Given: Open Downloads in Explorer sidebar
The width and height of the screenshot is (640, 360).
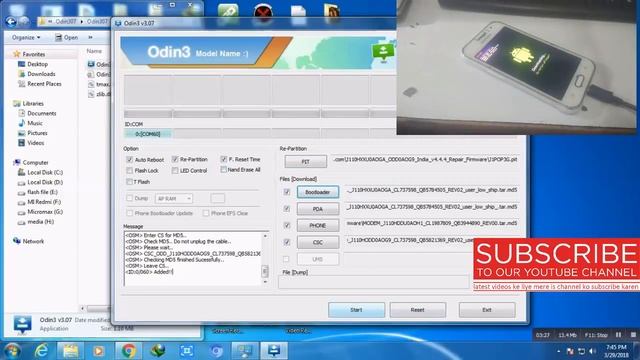Looking at the screenshot, I should (41, 74).
